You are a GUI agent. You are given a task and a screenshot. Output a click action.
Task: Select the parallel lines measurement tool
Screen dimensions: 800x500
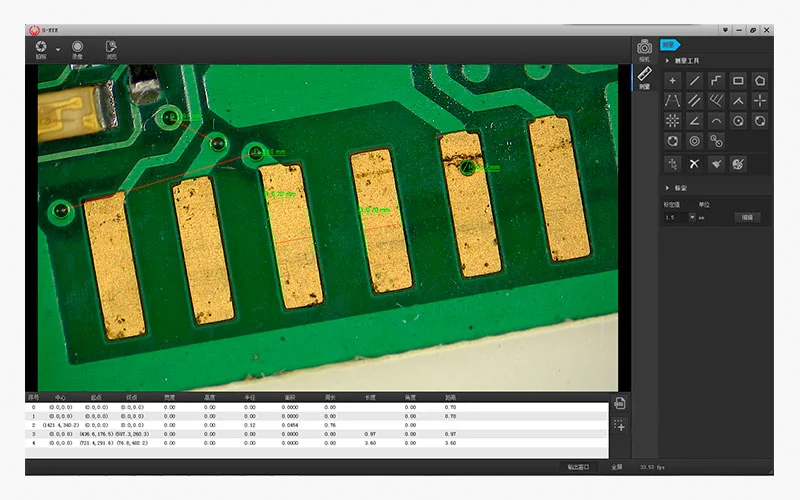694,100
